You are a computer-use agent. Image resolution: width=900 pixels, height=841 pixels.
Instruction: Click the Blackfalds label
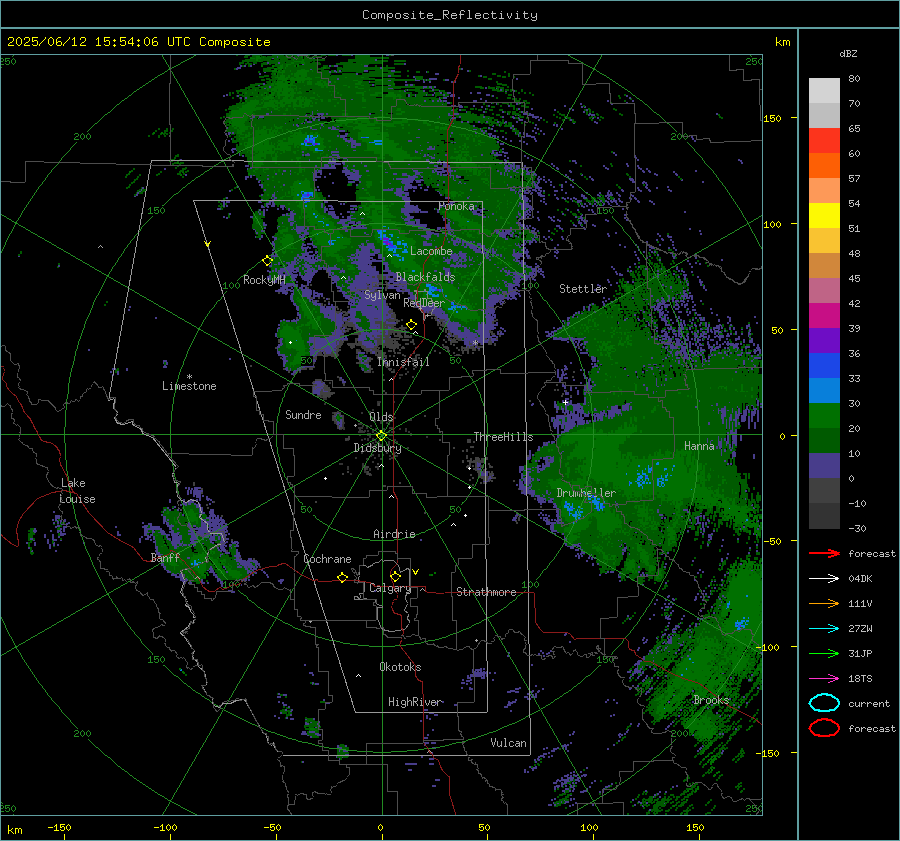click(x=425, y=277)
